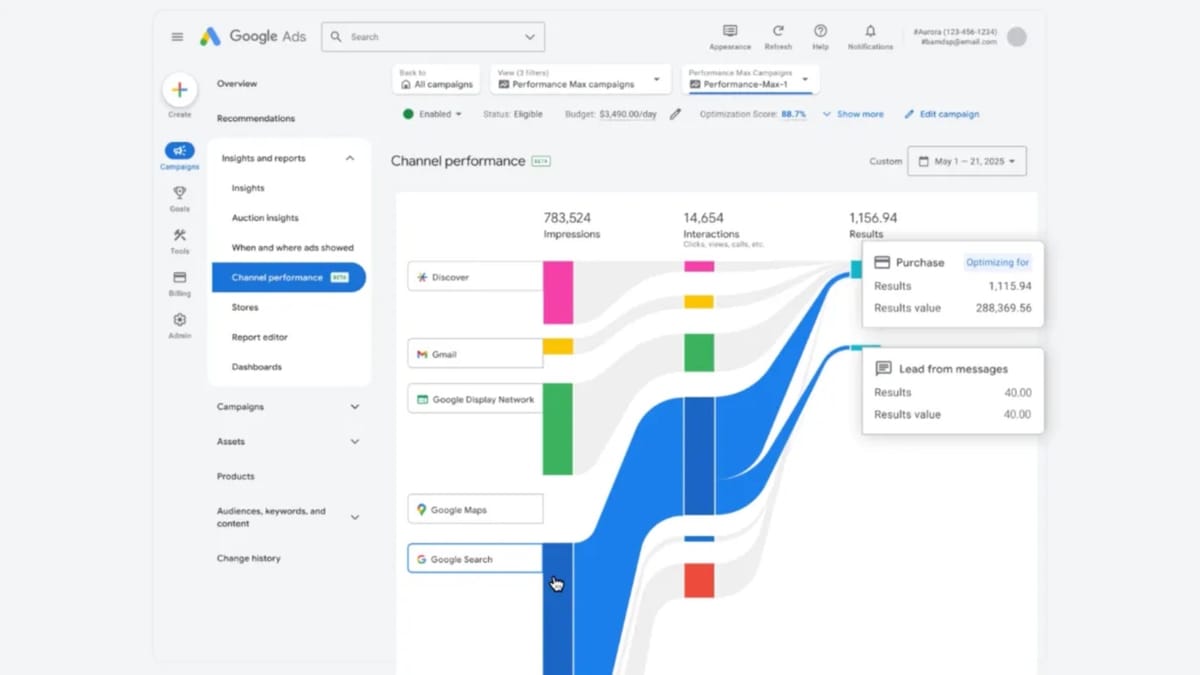The image size is (1200, 675).
Task: Open the Tools sidebar icon
Action: tap(179, 236)
